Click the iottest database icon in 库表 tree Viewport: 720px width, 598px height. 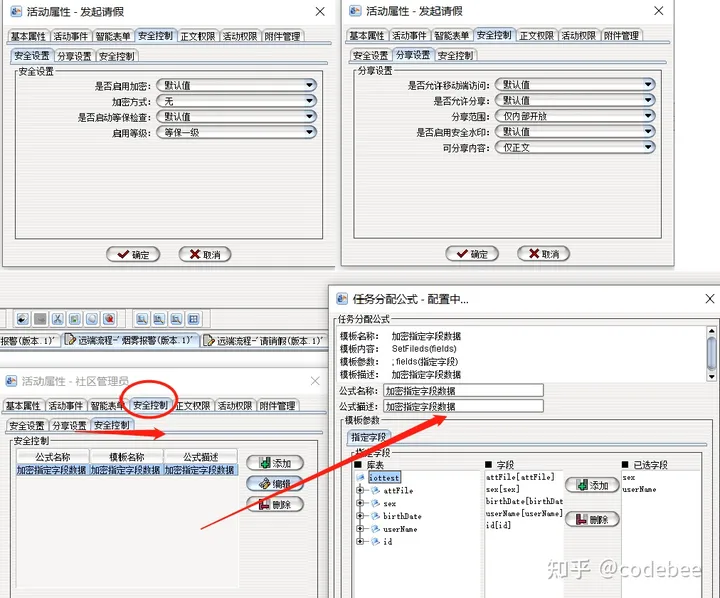click(360, 478)
